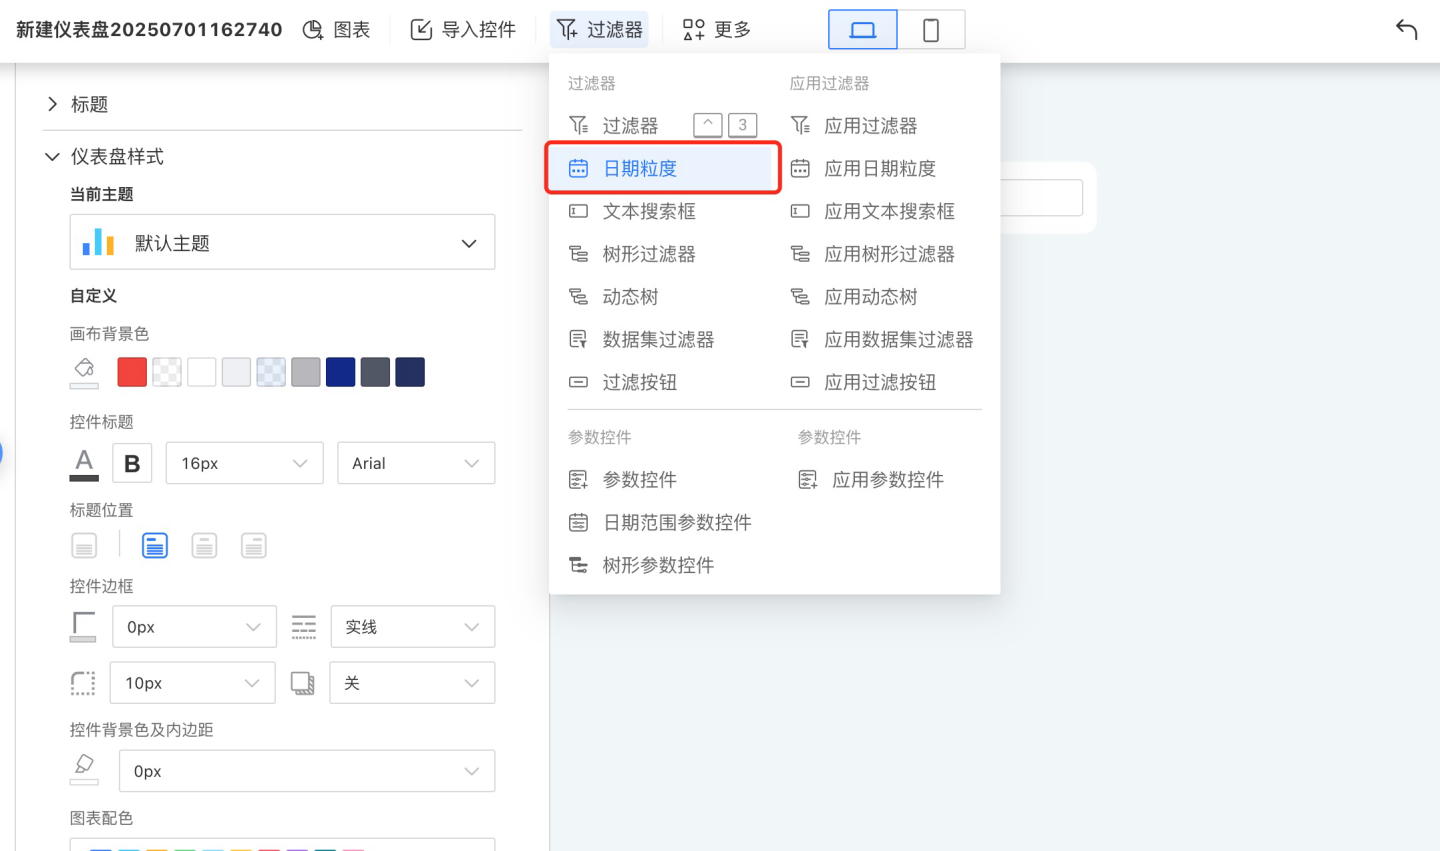Viewport: 1440px width, 851px height.
Task: Open the 默认主题 theme dropdown
Action: [282, 243]
